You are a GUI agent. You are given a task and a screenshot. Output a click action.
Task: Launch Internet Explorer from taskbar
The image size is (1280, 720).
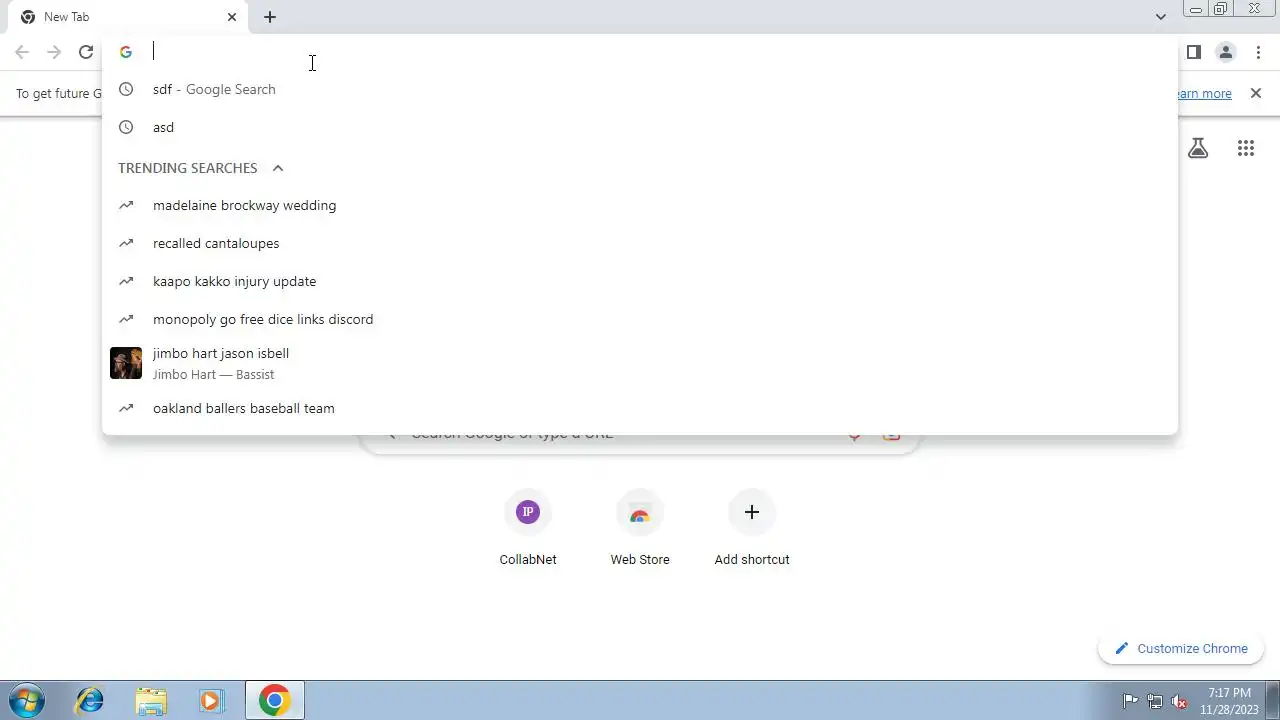click(90, 700)
